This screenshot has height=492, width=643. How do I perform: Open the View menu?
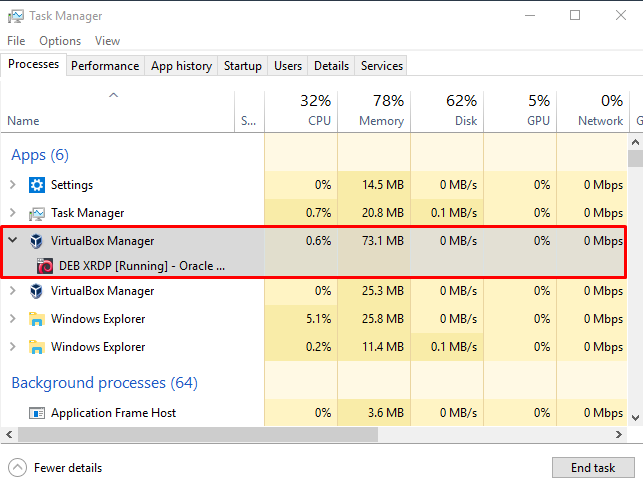[x=107, y=41]
